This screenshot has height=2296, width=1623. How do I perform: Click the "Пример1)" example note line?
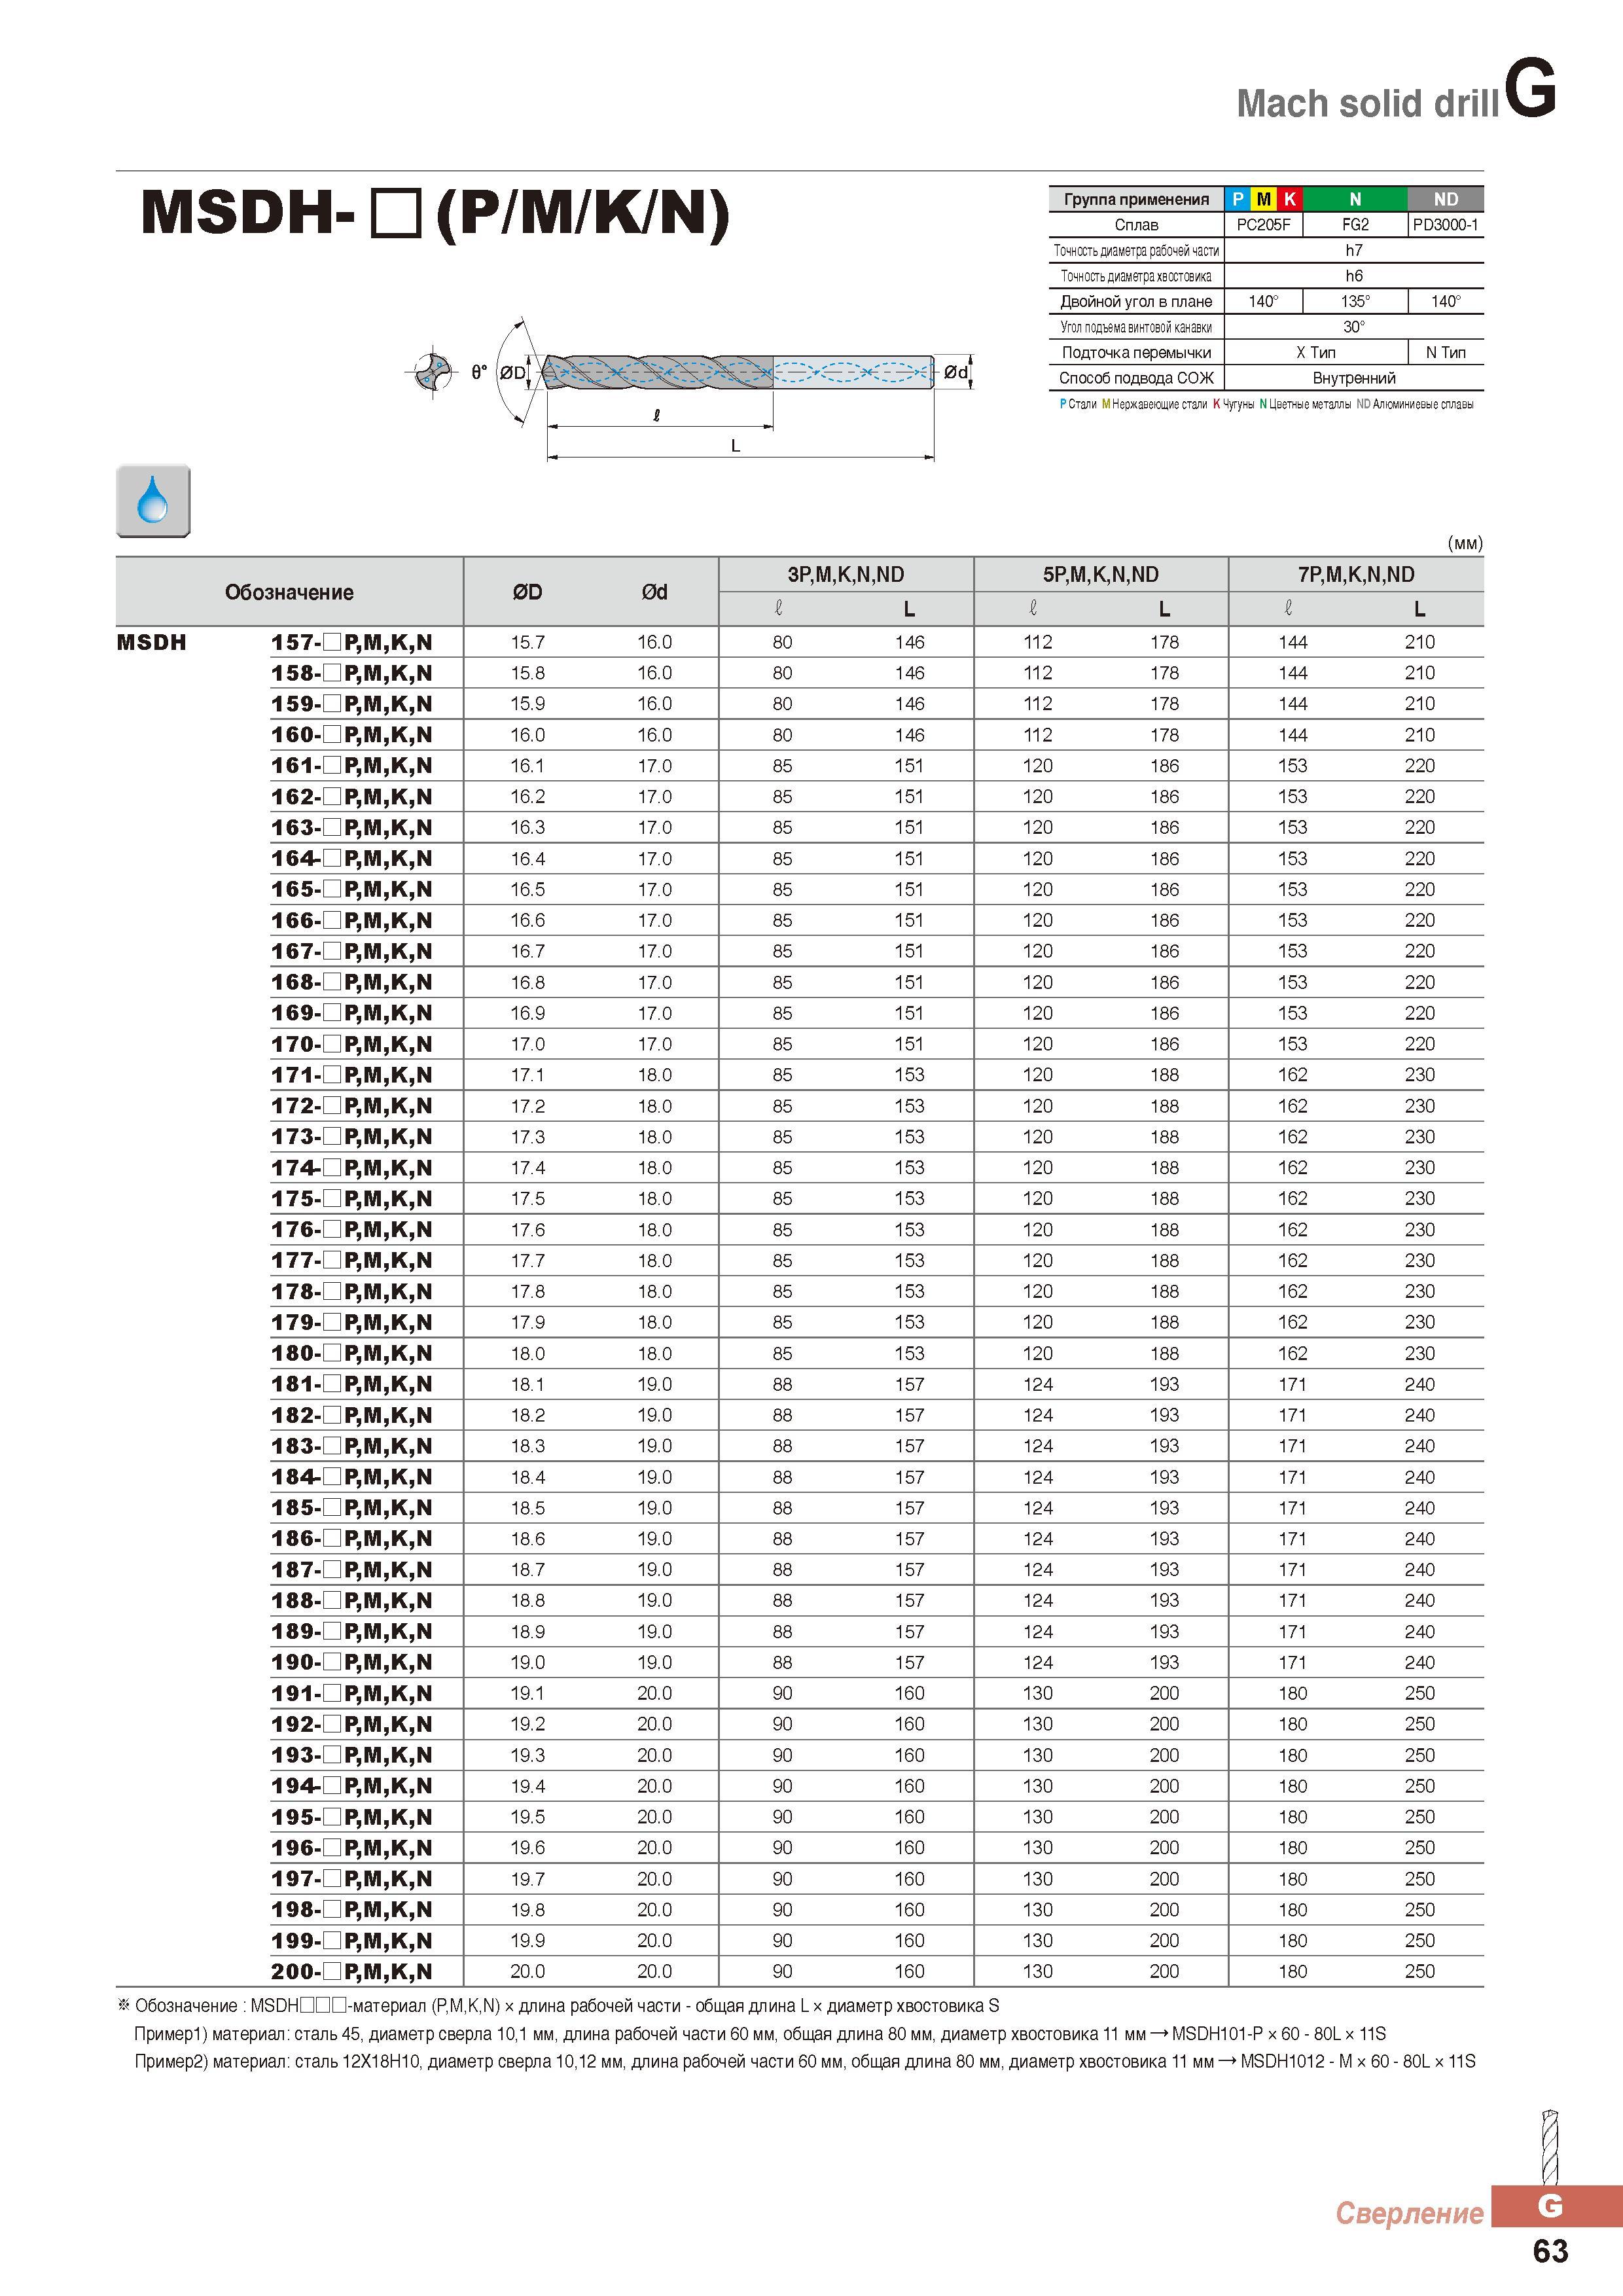760,2033
